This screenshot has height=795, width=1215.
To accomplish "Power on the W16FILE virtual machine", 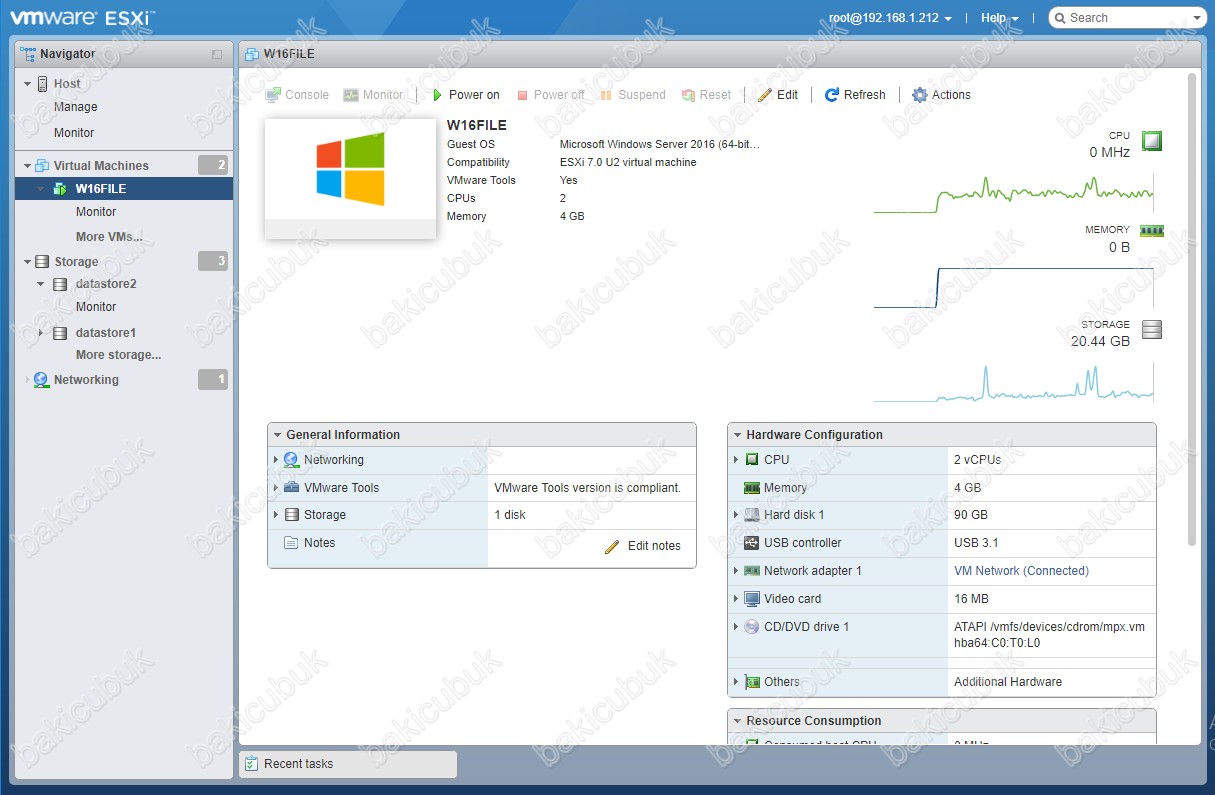I will coord(466,95).
